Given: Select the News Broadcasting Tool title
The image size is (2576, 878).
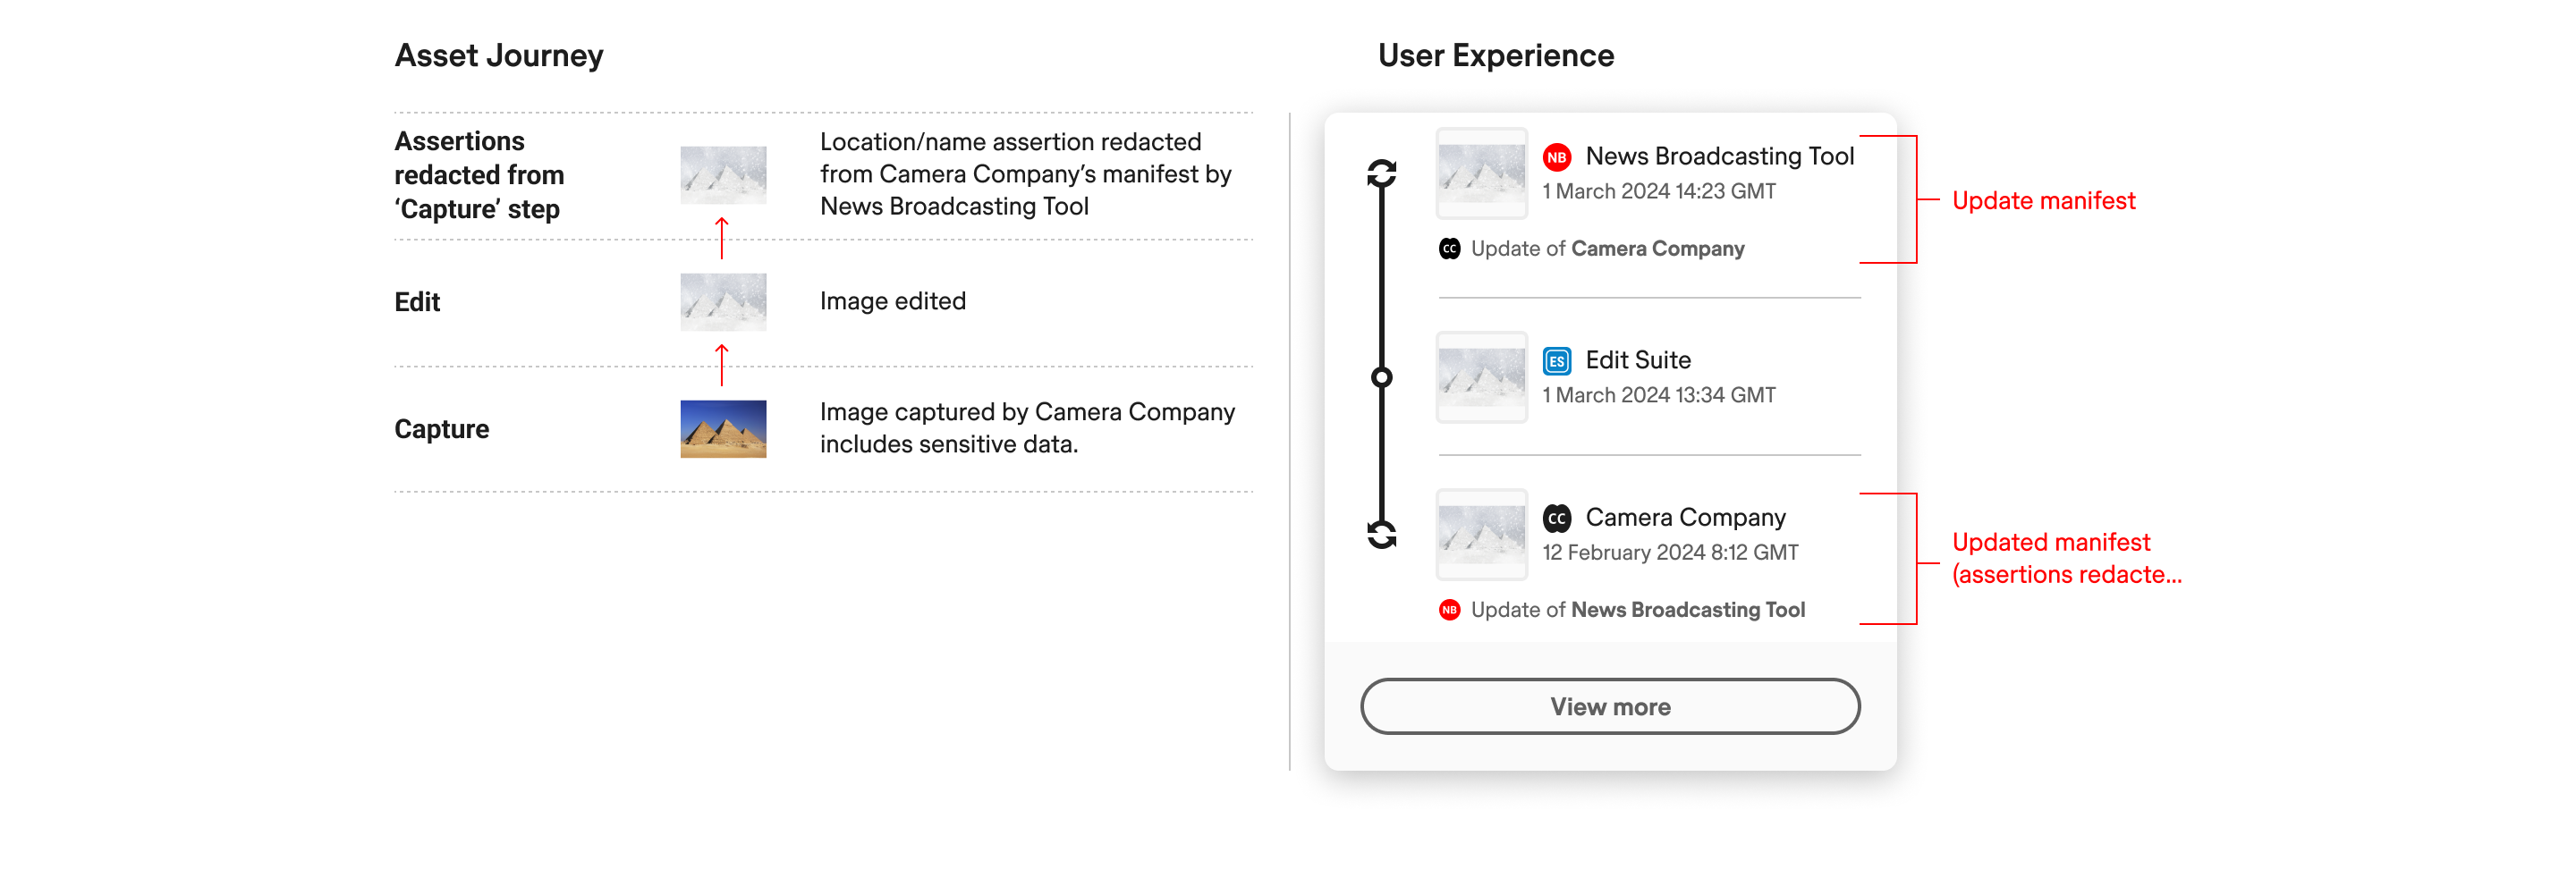Looking at the screenshot, I should coord(1719,156).
